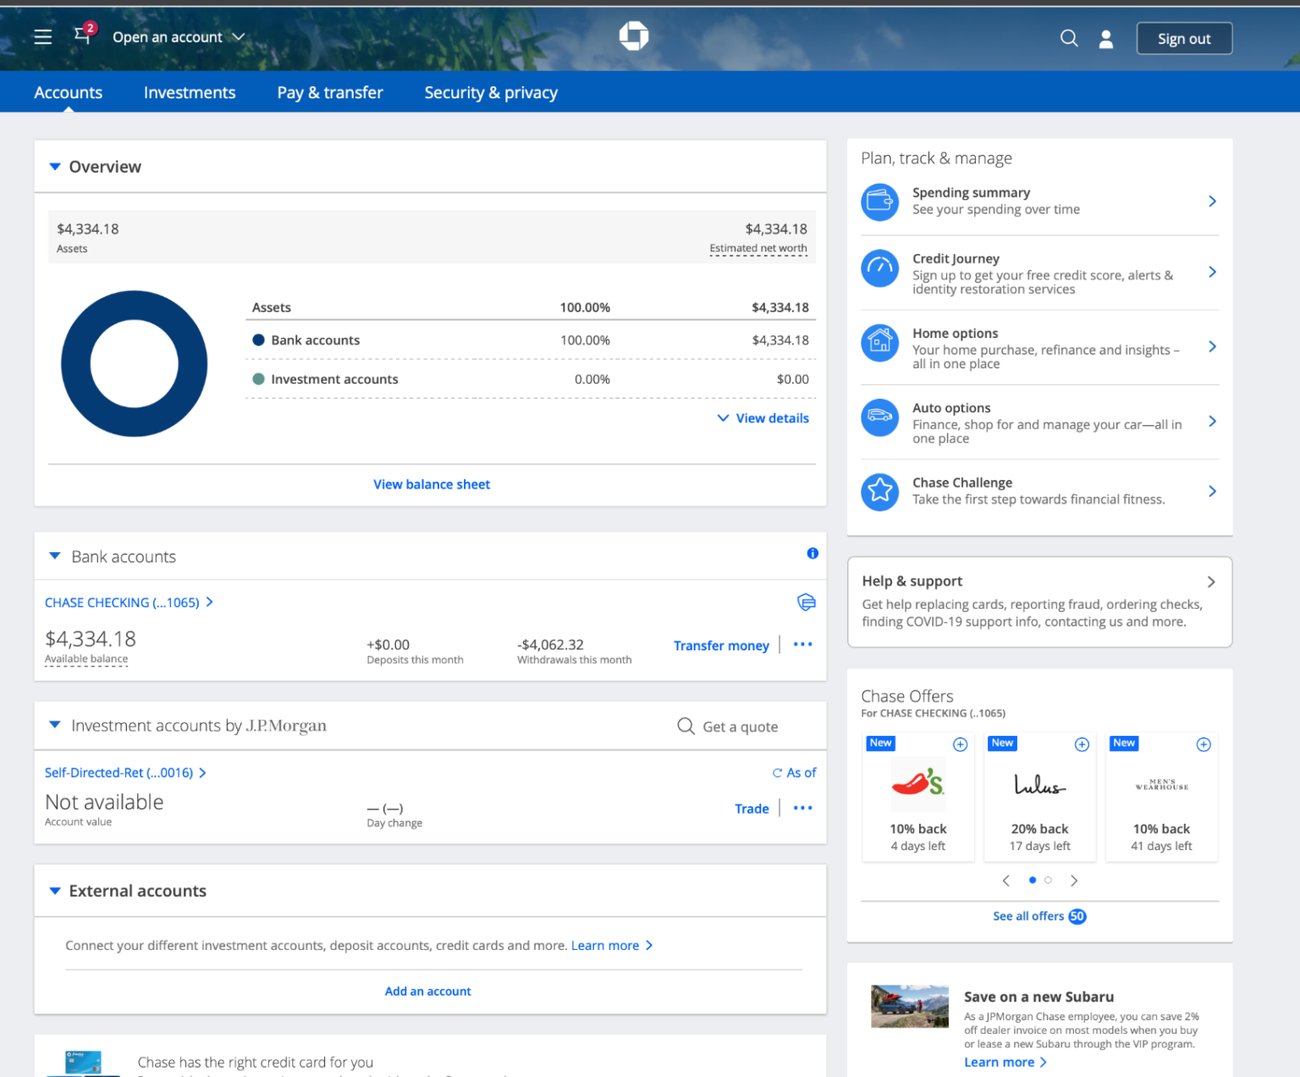
Task: Go to the Investments tab
Action: pos(190,92)
